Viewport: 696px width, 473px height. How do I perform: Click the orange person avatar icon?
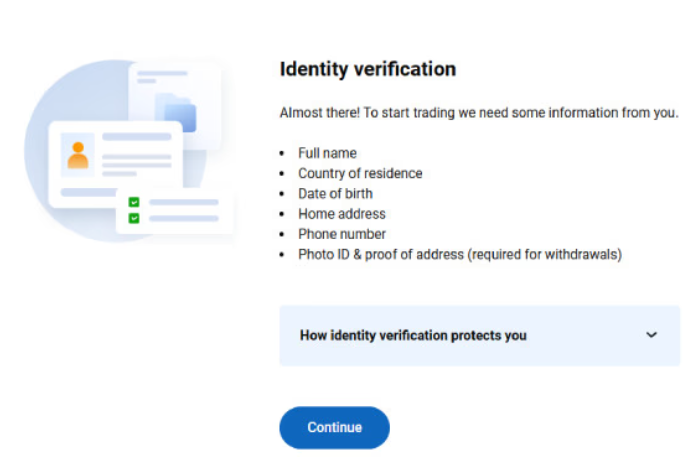click(x=78, y=155)
